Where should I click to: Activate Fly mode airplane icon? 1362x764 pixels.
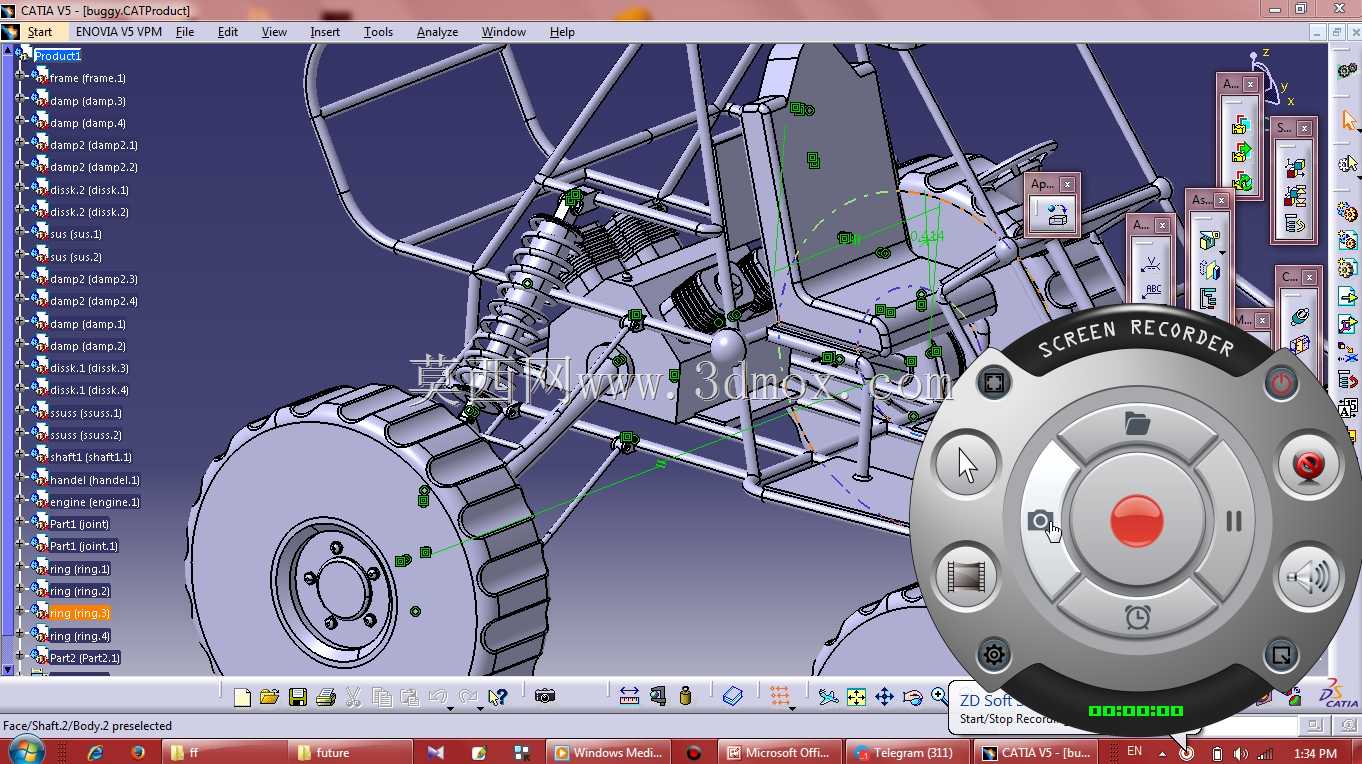click(828, 697)
